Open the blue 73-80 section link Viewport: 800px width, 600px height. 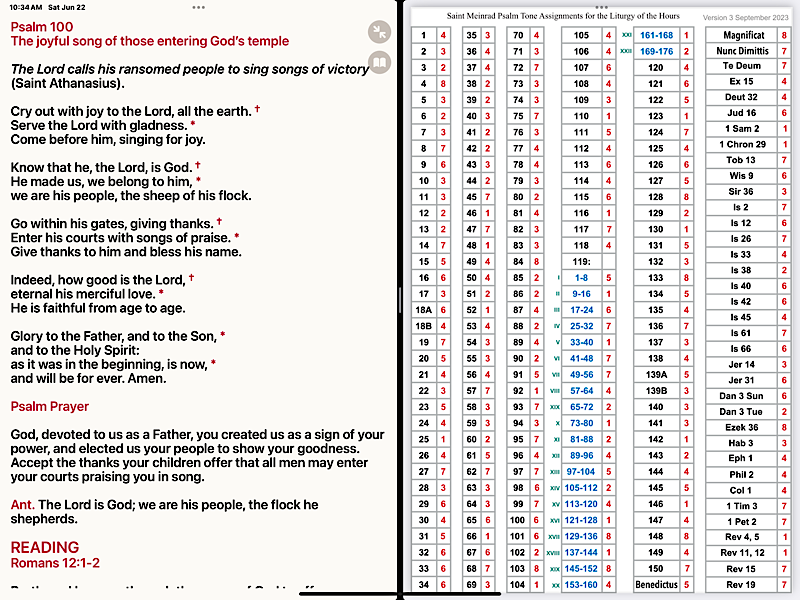tap(581, 423)
